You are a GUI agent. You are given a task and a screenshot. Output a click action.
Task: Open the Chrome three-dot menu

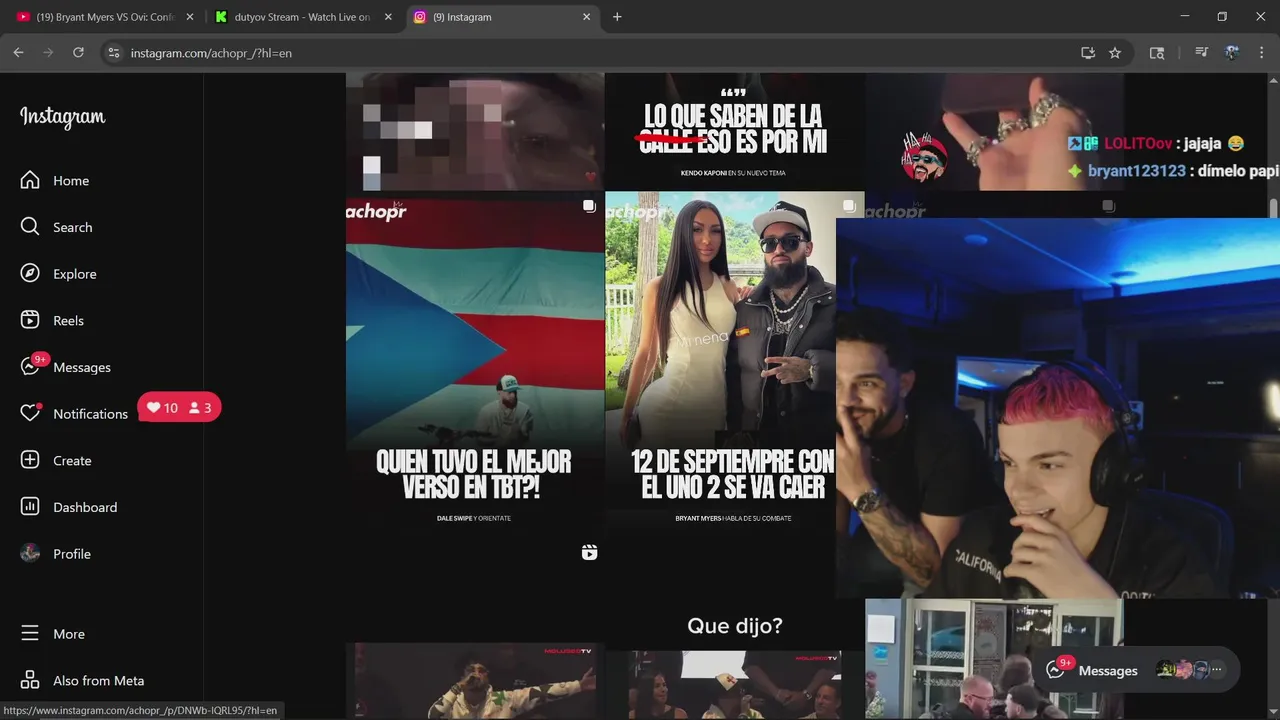(x=1262, y=53)
